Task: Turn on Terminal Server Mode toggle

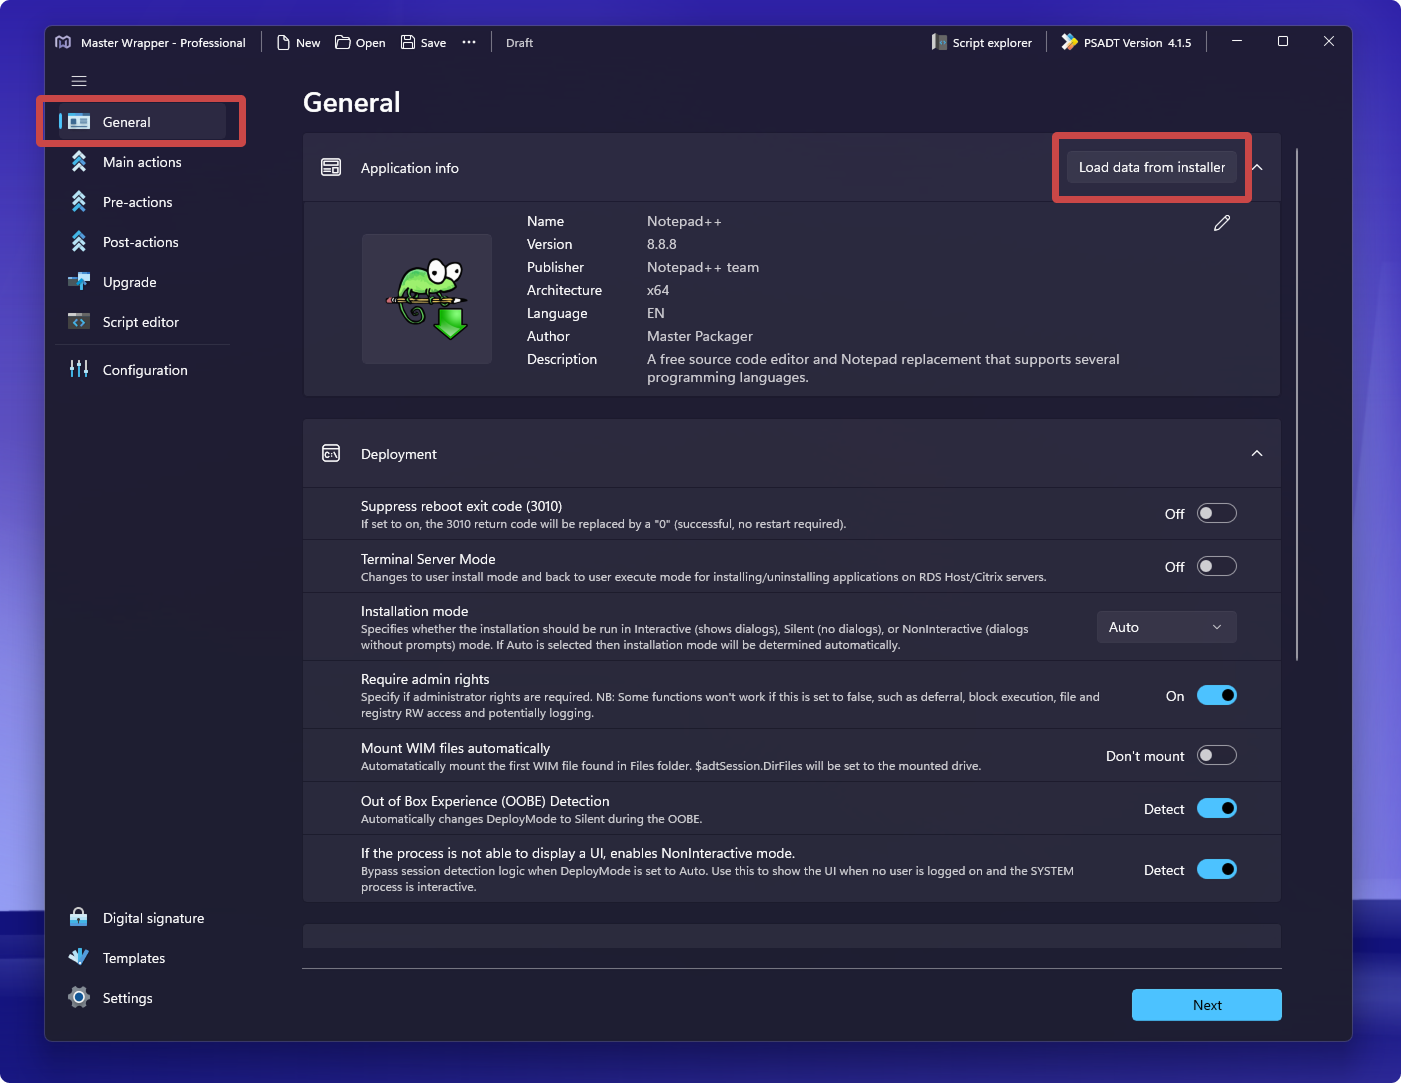Action: pyautogui.click(x=1216, y=567)
